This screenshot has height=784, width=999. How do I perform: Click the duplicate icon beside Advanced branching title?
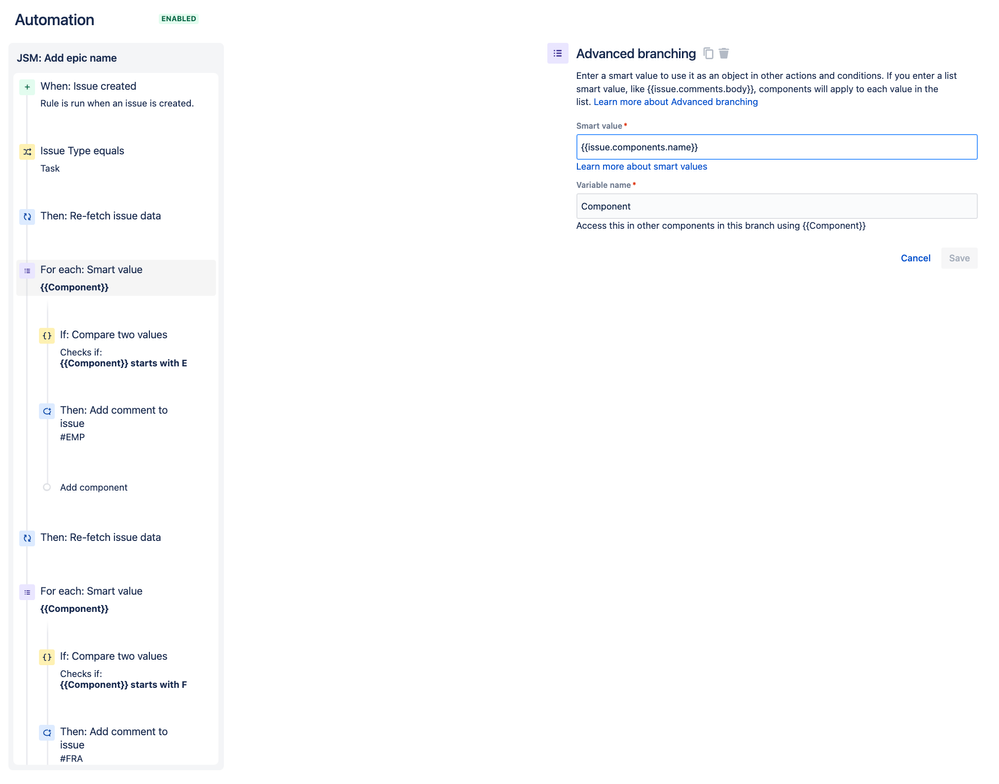click(x=709, y=53)
